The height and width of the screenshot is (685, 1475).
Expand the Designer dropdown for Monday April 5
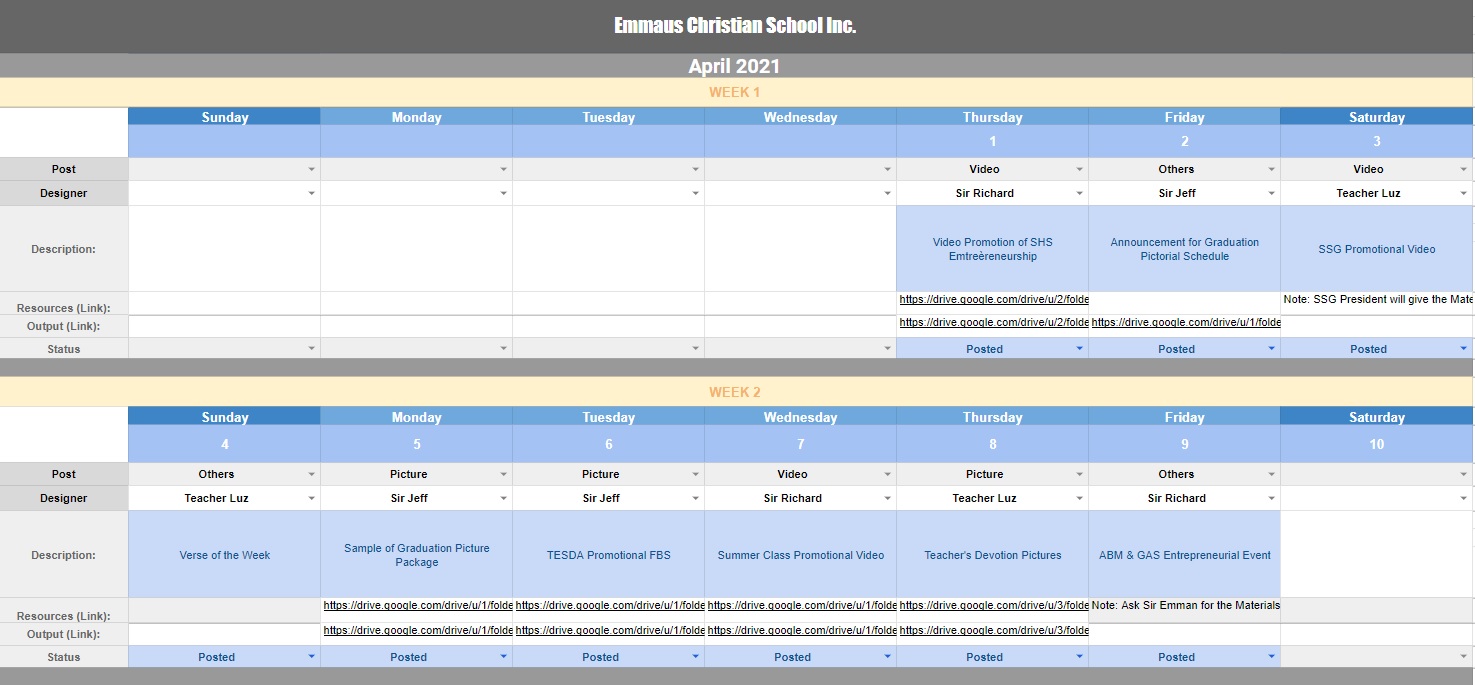pos(503,498)
